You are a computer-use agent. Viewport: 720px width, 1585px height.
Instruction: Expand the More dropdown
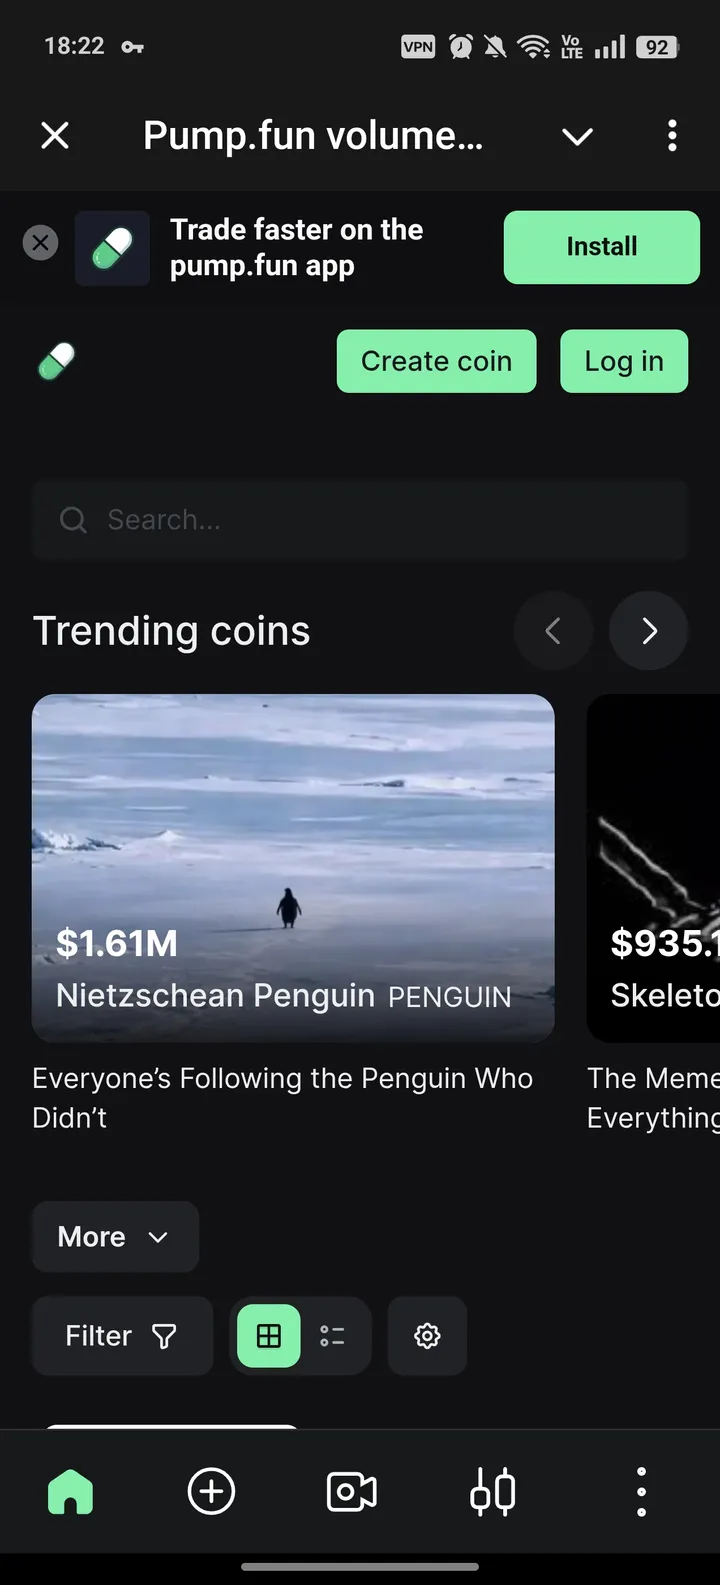coord(115,1237)
